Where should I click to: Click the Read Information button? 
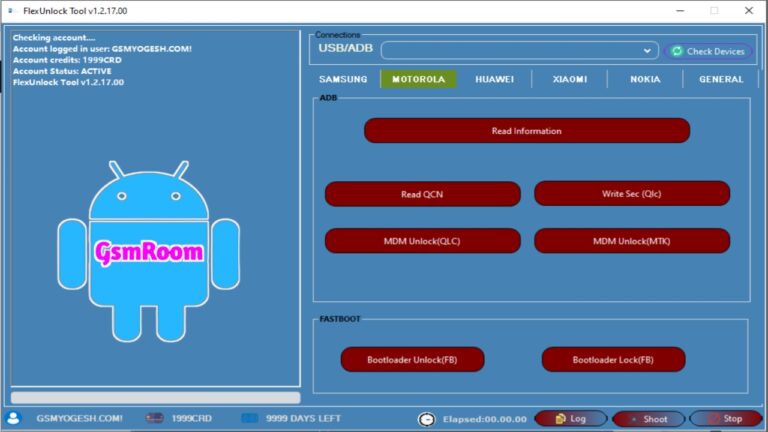coord(527,131)
